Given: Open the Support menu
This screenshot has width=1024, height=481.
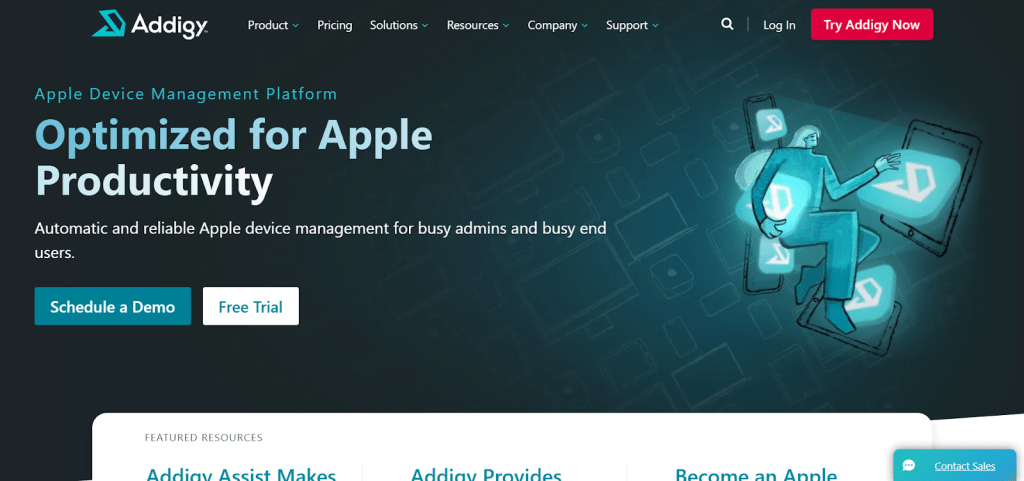Looking at the screenshot, I should [632, 25].
